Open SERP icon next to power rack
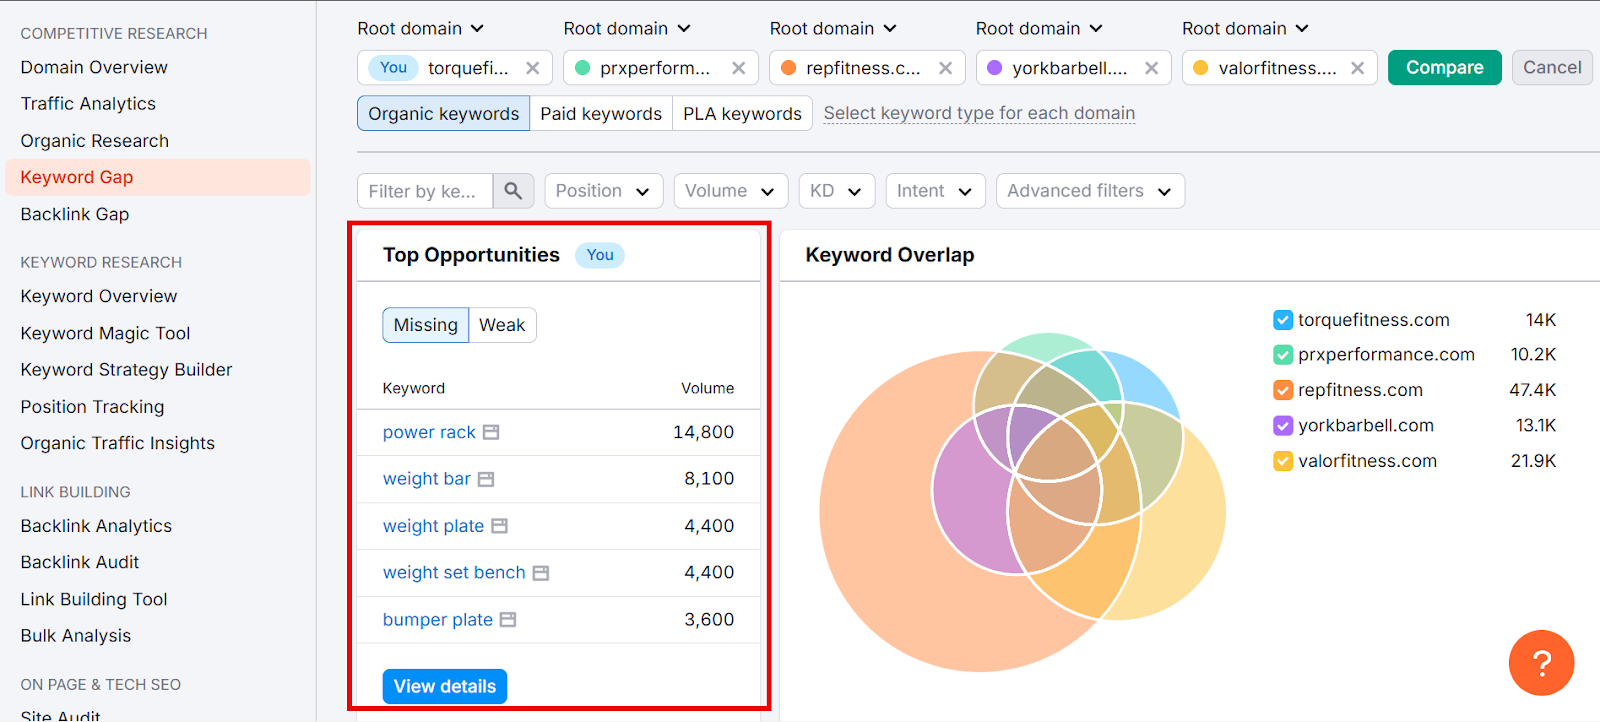 [491, 432]
